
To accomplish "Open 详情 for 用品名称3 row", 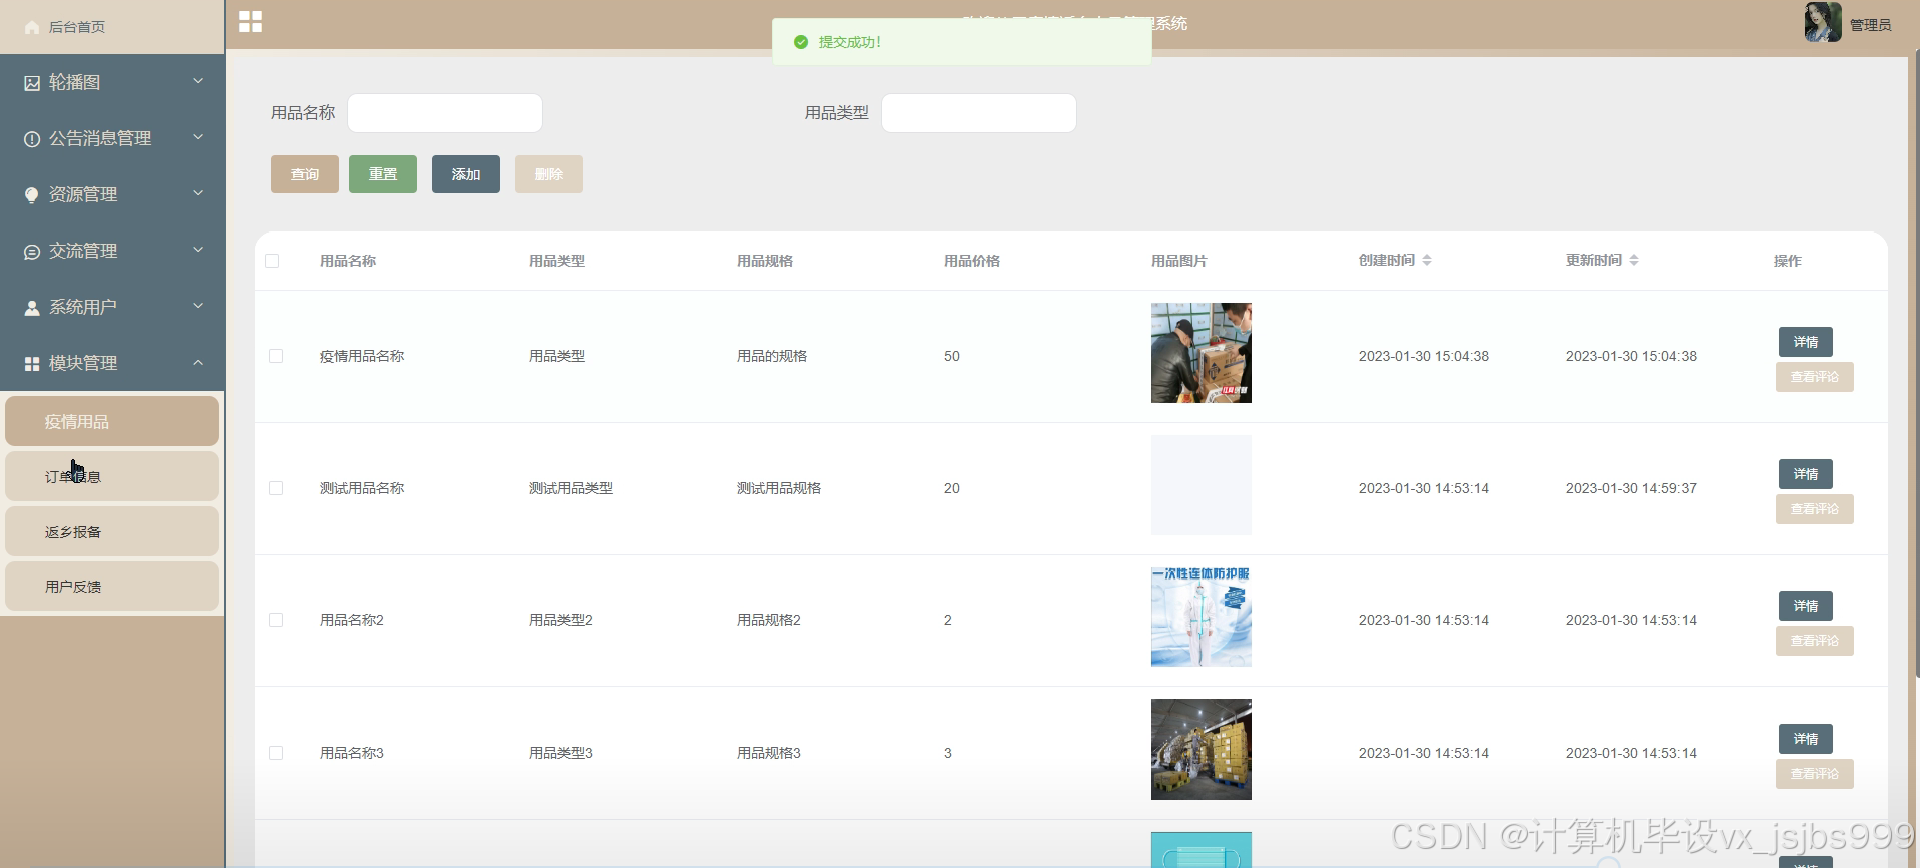I will [1806, 739].
